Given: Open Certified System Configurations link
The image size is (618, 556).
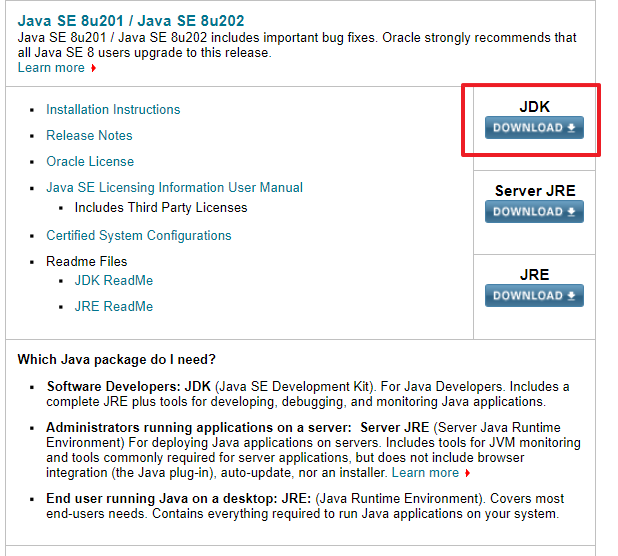Looking at the screenshot, I should [x=139, y=235].
